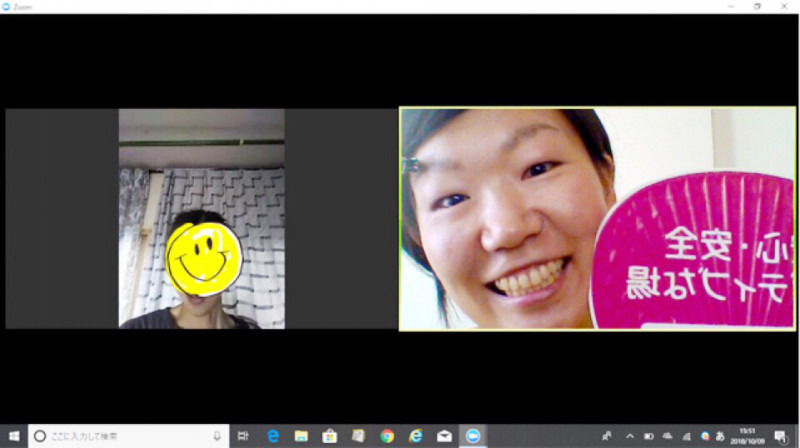Click the taskbar search input field
This screenshot has width=800, height=448.
click(x=120, y=436)
